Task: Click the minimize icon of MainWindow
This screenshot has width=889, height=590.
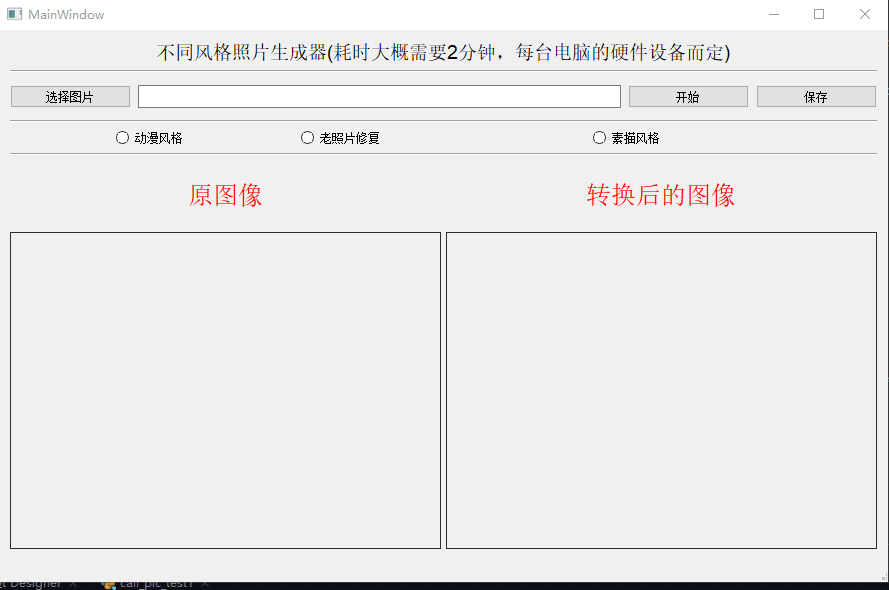Action: pos(774,14)
